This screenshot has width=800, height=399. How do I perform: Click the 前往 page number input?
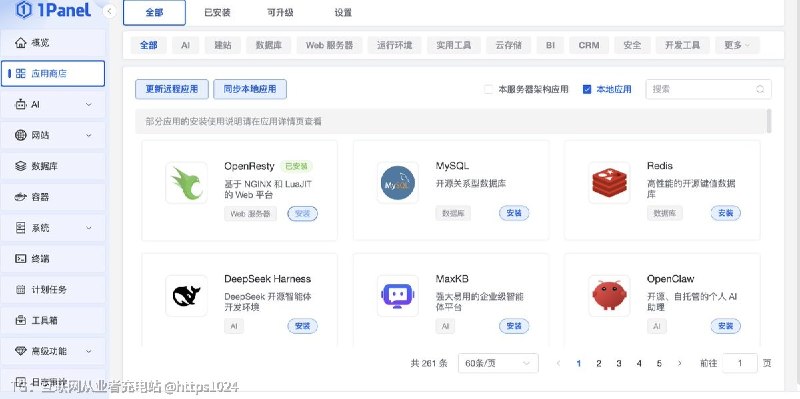(740, 363)
